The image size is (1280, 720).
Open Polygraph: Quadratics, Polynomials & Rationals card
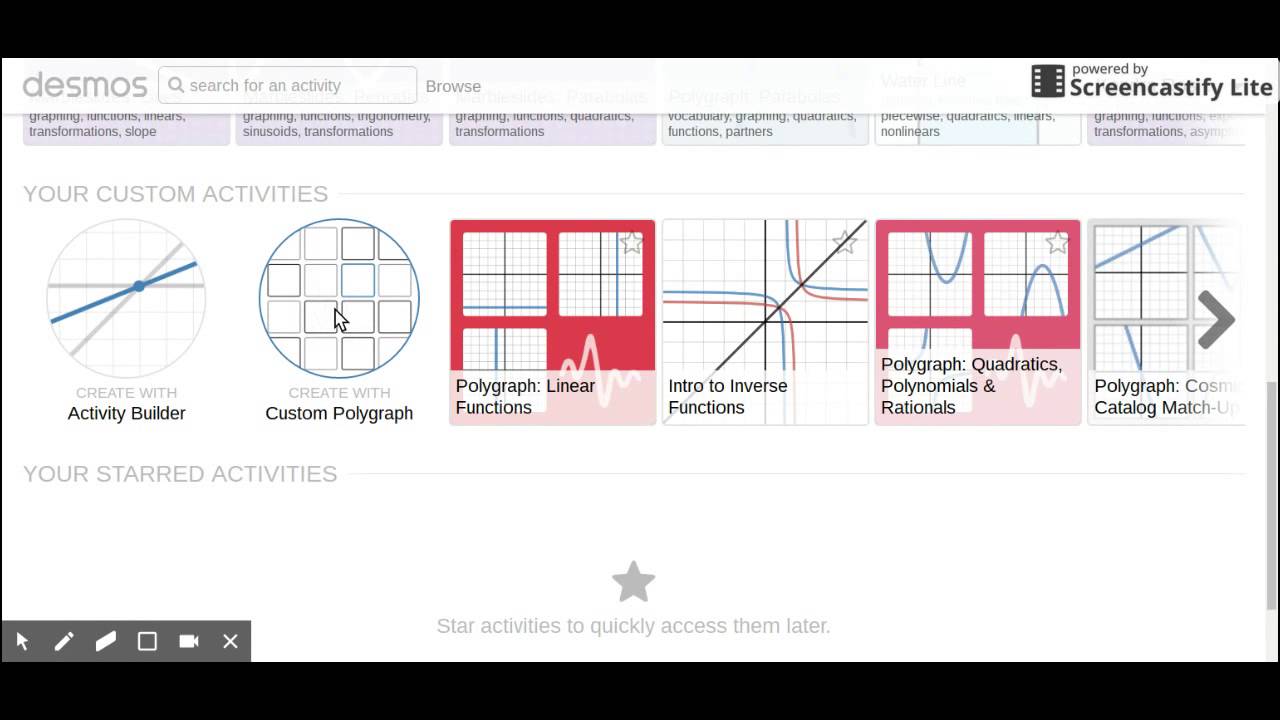[978, 322]
